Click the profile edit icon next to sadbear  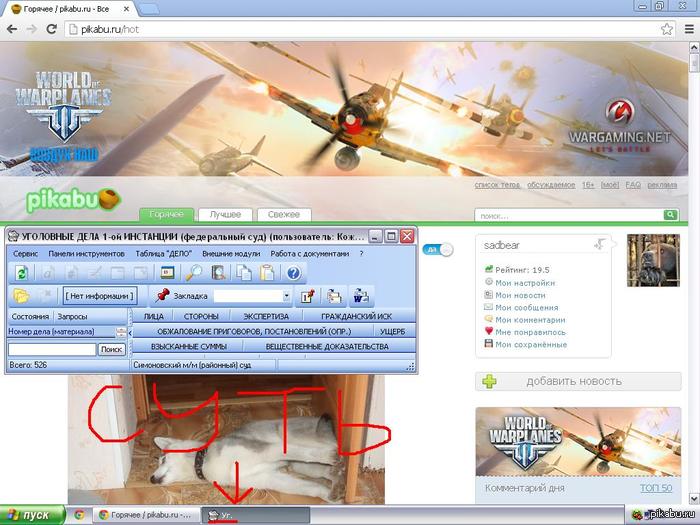coord(600,244)
